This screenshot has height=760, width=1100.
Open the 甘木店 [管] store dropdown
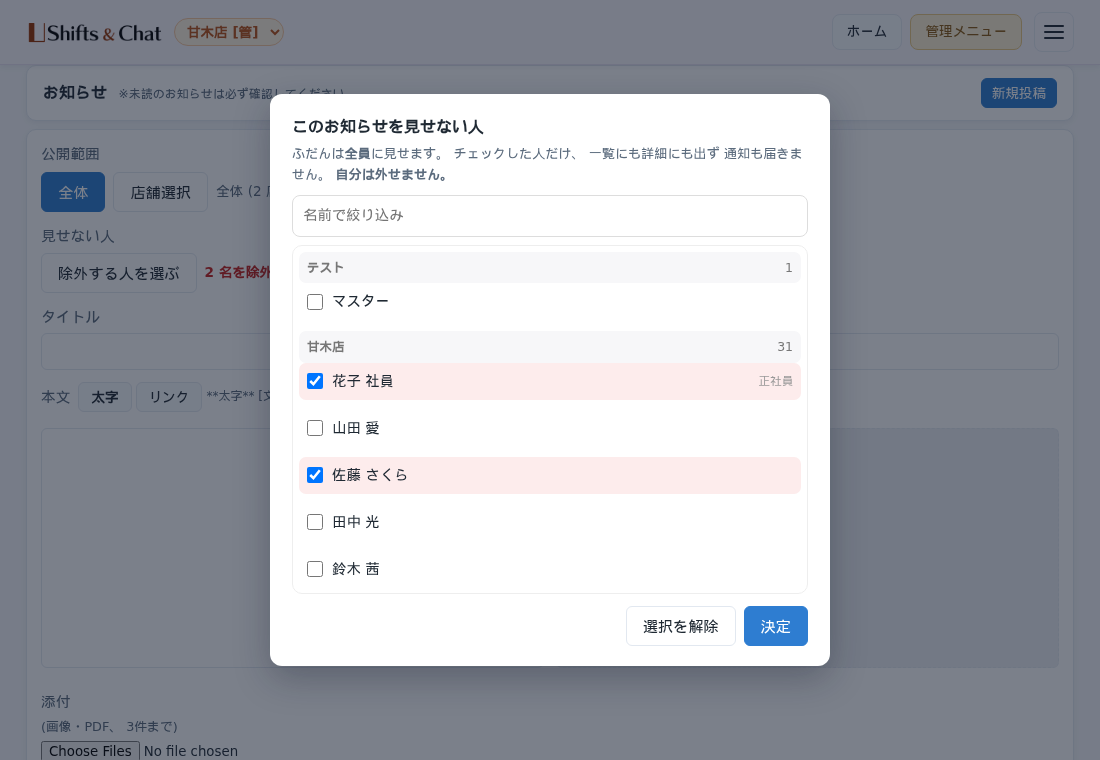click(229, 32)
